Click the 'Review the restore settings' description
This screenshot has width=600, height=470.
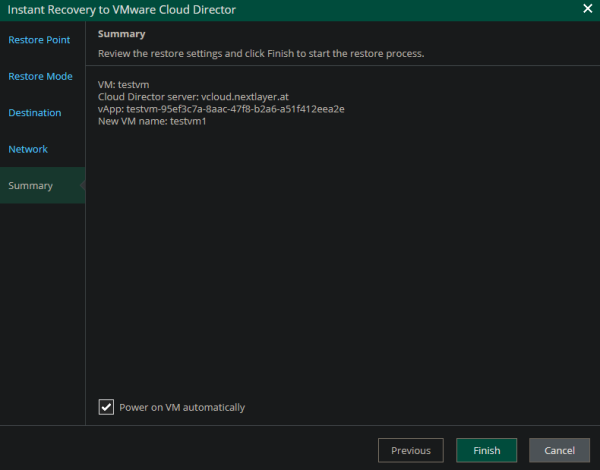(261, 54)
